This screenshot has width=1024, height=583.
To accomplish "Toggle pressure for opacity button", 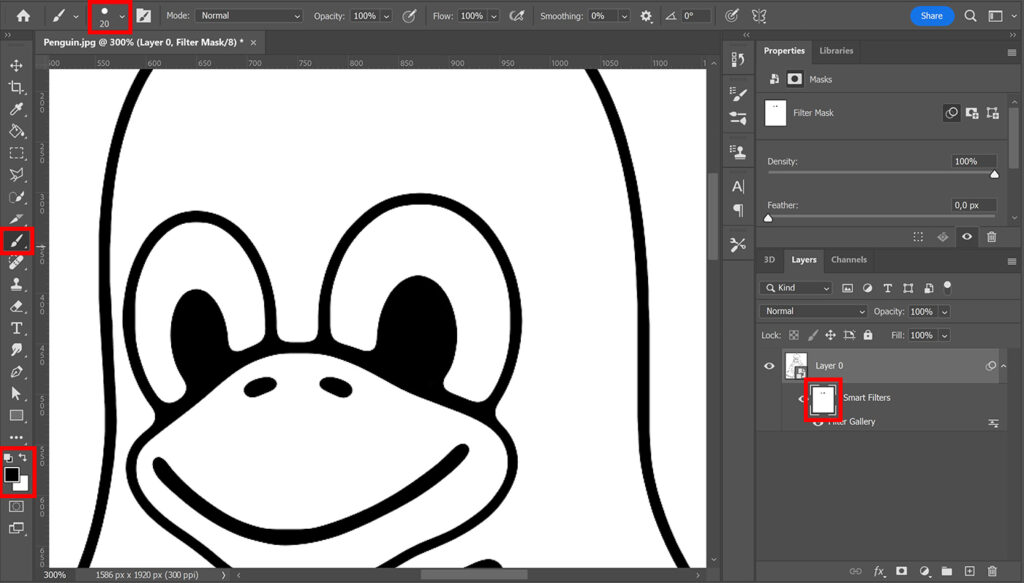I will (x=409, y=16).
